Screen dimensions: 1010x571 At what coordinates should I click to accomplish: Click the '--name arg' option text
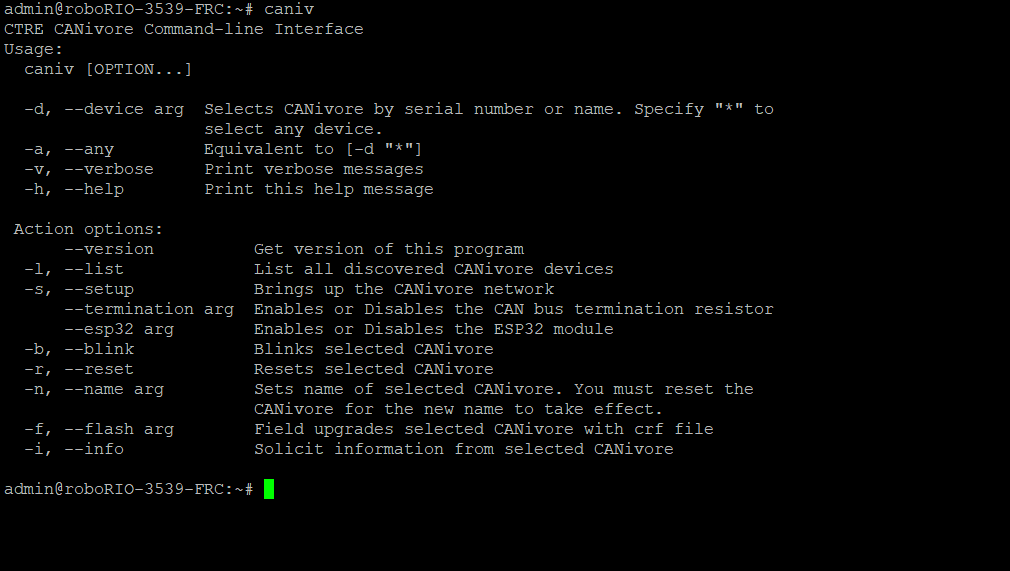tap(115, 389)
